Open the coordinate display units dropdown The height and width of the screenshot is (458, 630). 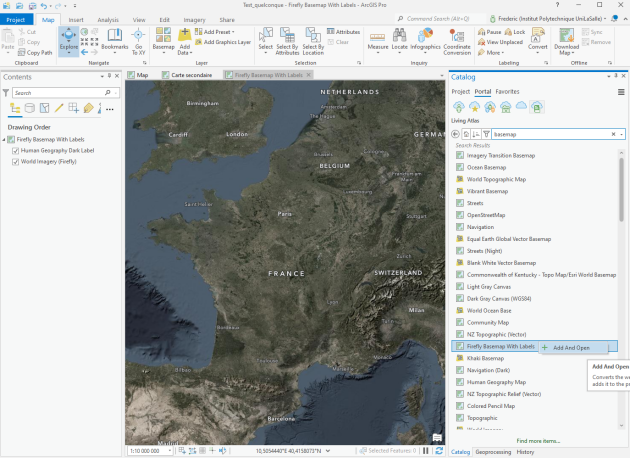point(328,451)
